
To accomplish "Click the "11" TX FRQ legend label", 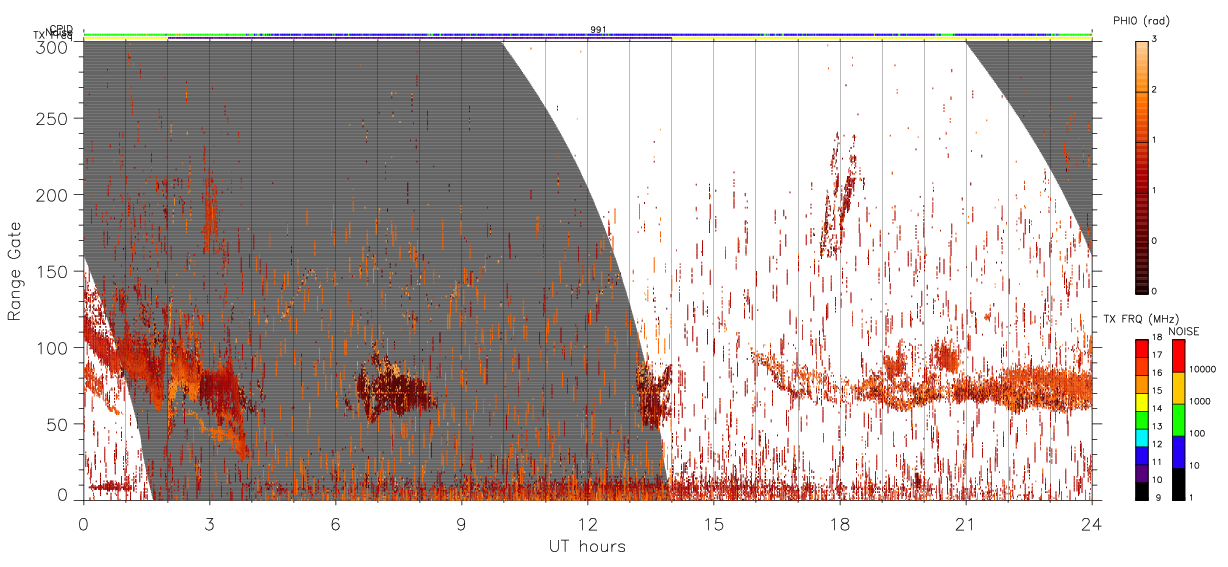I will click(1156, 462).
